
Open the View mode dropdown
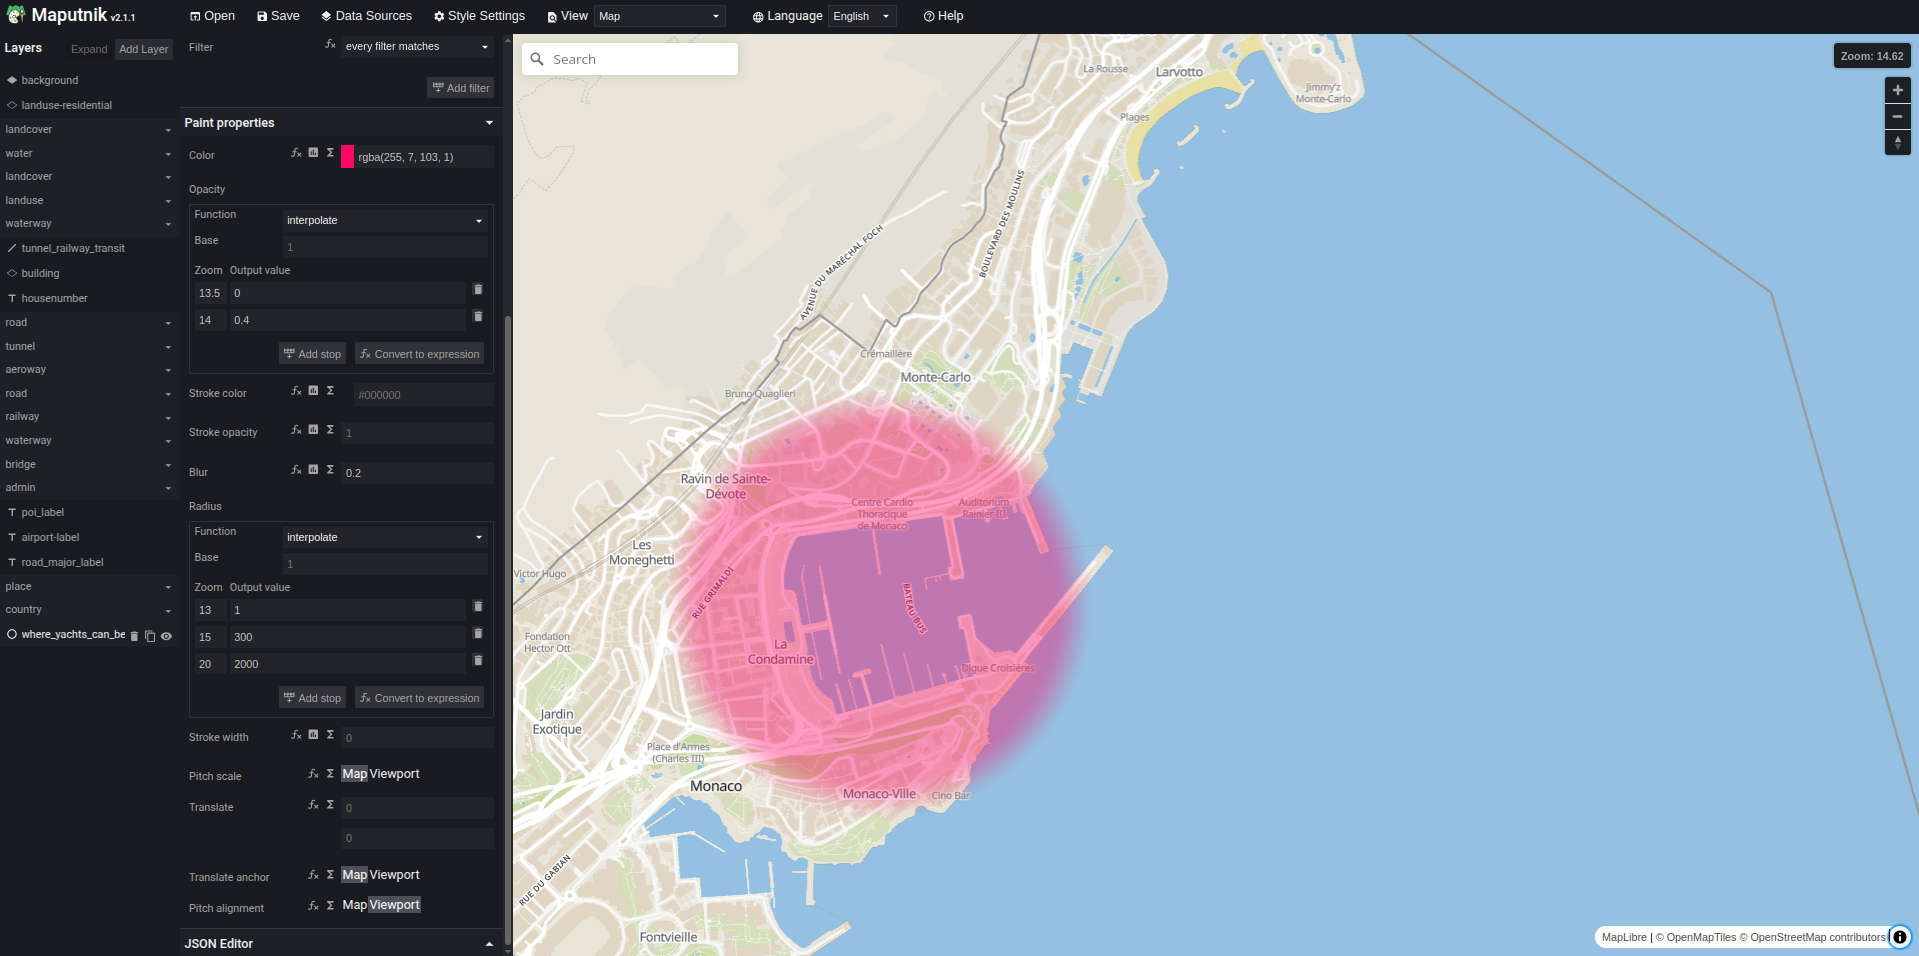coord(659,17)
